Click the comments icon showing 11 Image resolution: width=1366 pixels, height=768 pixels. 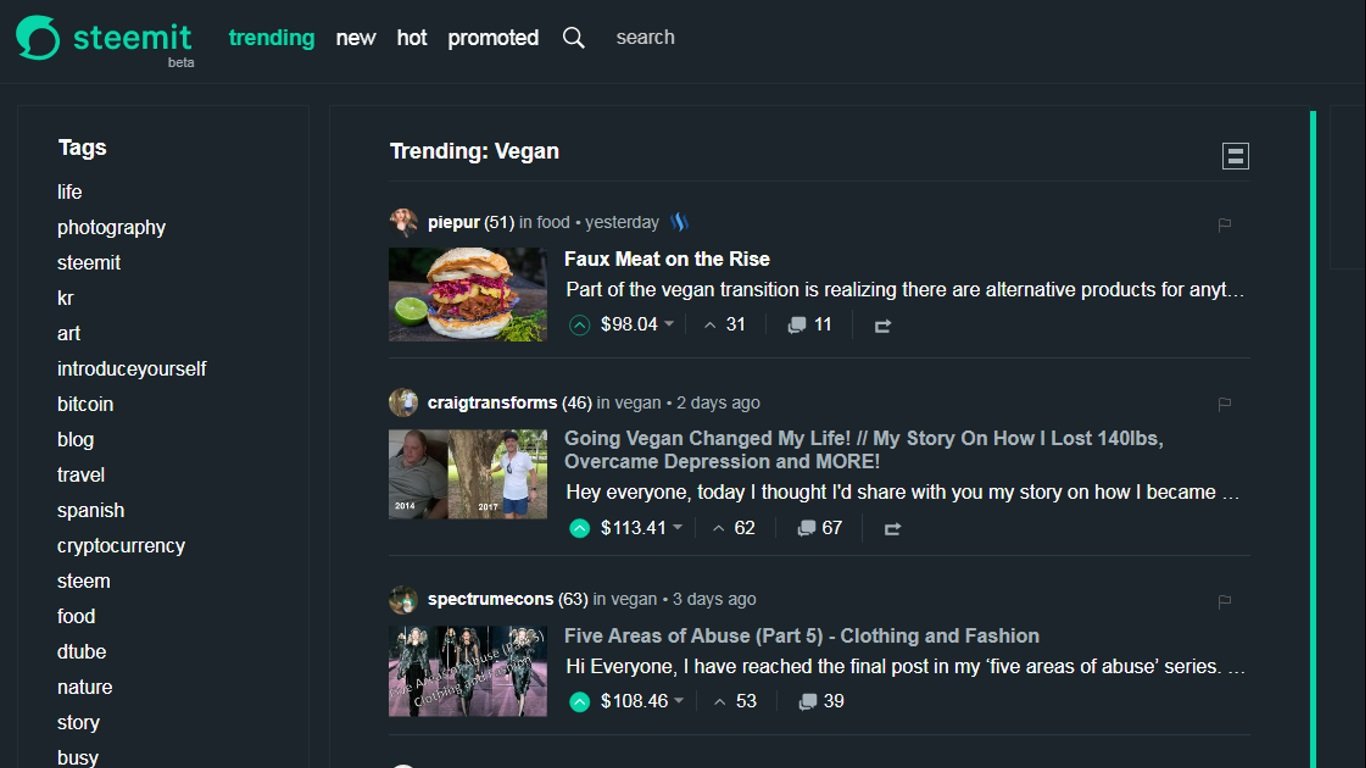(x=808, y=324)
